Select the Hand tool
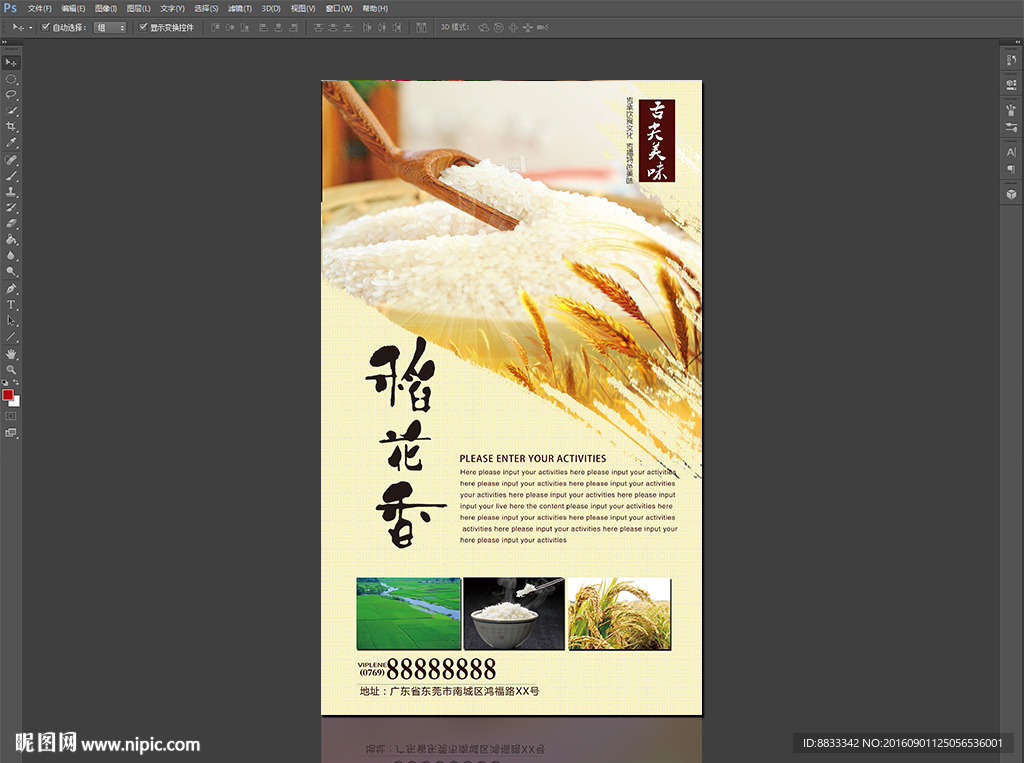The width and height of the screenshot is (1024, 763). click(x=12, y=353)
